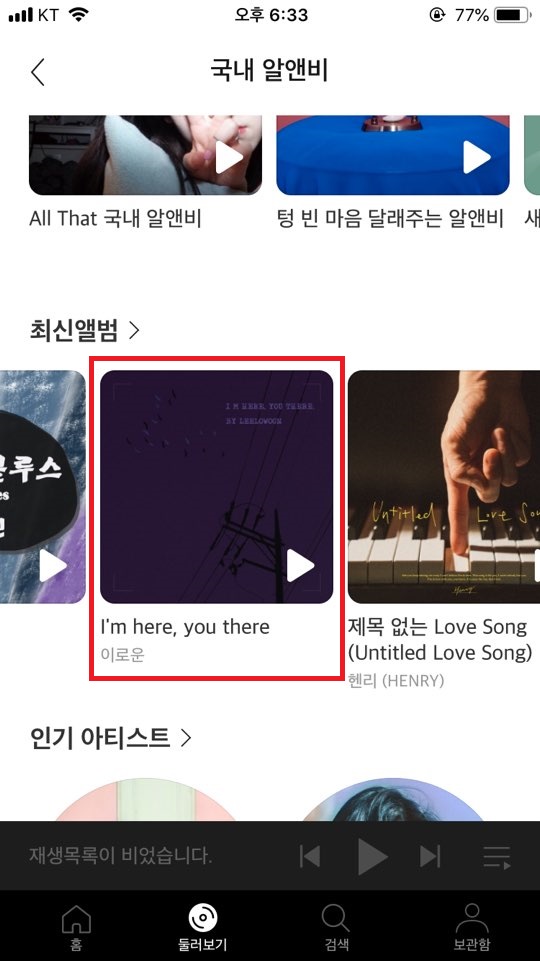The height and width of the screenshot is (961, 540).
Task: Open the 제목 없는 Love Song title link
Action: tap(439, 639)
